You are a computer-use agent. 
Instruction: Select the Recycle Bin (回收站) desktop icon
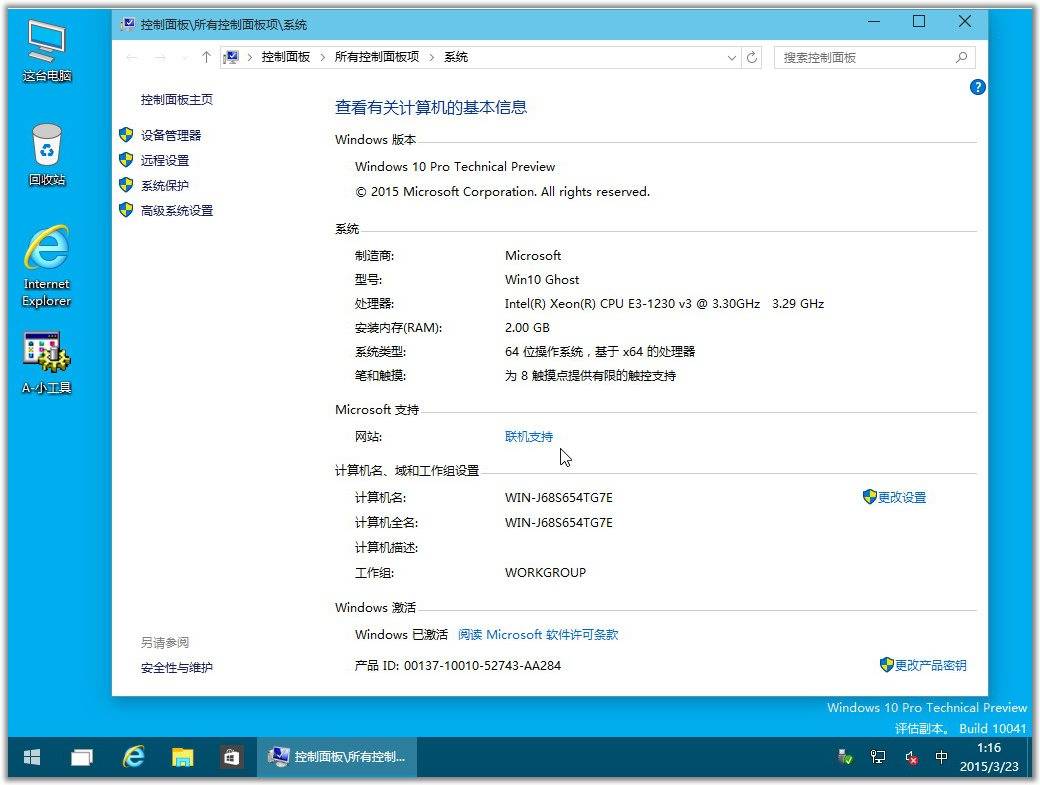tap(46, 154)
